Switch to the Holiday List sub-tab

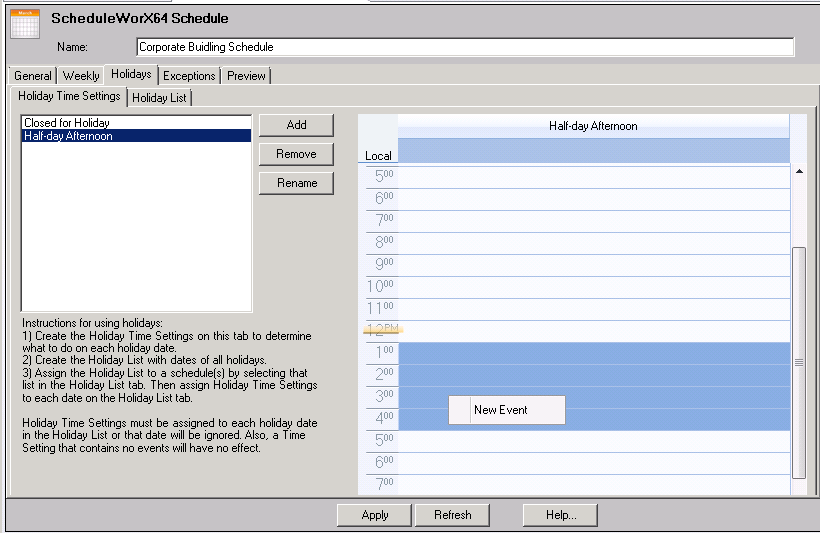coord(159,98)
